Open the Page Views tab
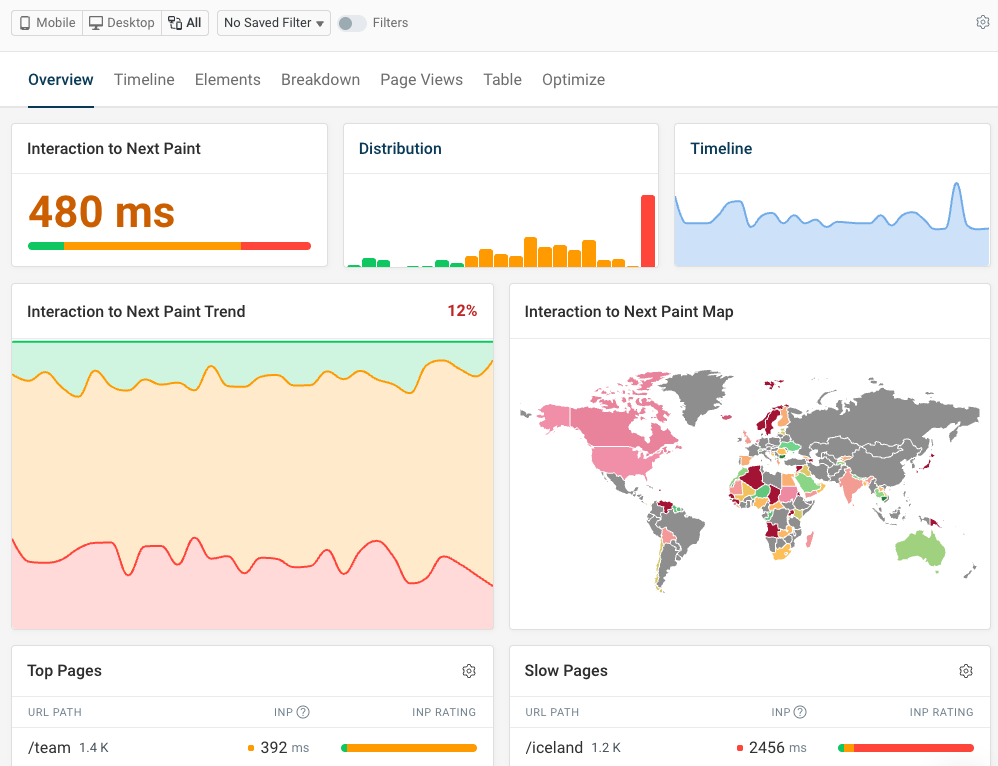998x766 pixels. [x=421, y=80]
